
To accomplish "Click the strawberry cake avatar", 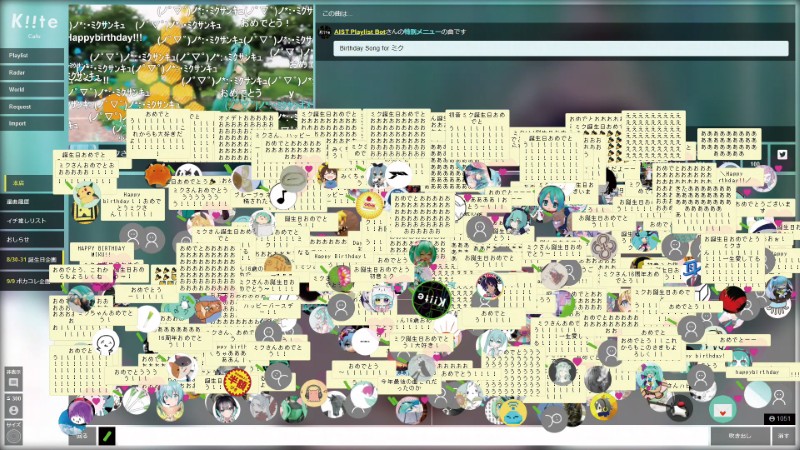I will (x=369, y=205).
